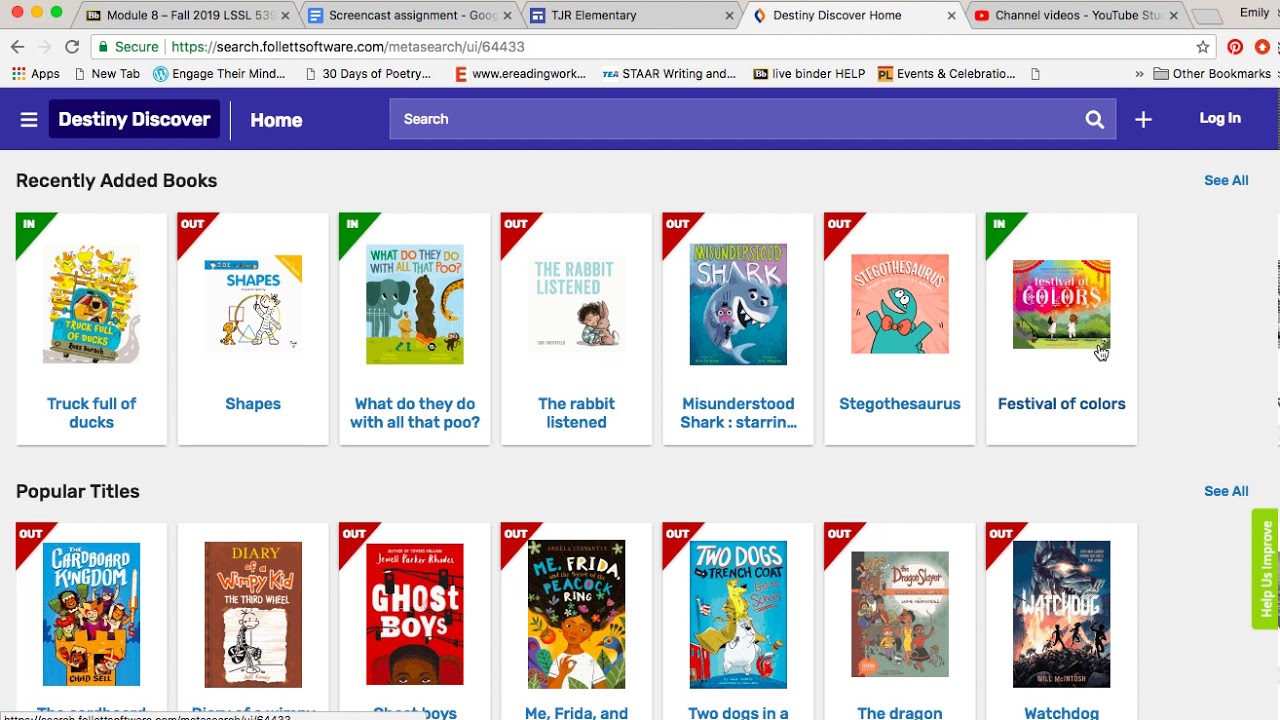Viewport: 1280px width, 720px height.
Task: Bookmark this page with star icon
Action: (1203, 47)
